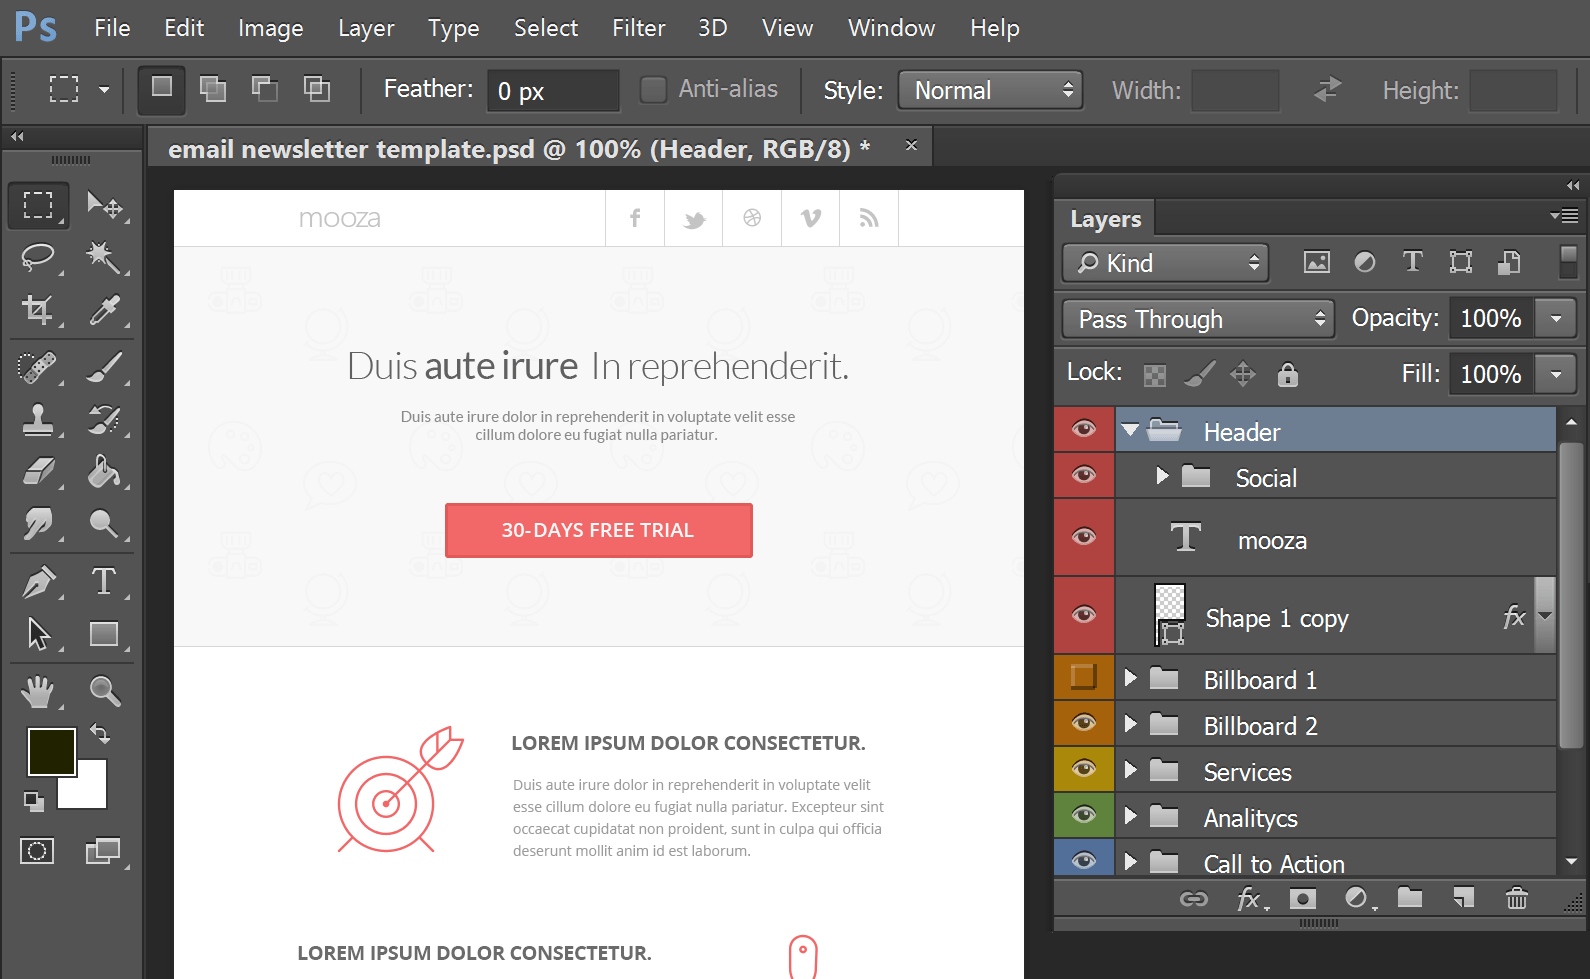Open the Filter menu
This screenshot has width=1590, height=979.
(638, 28)
